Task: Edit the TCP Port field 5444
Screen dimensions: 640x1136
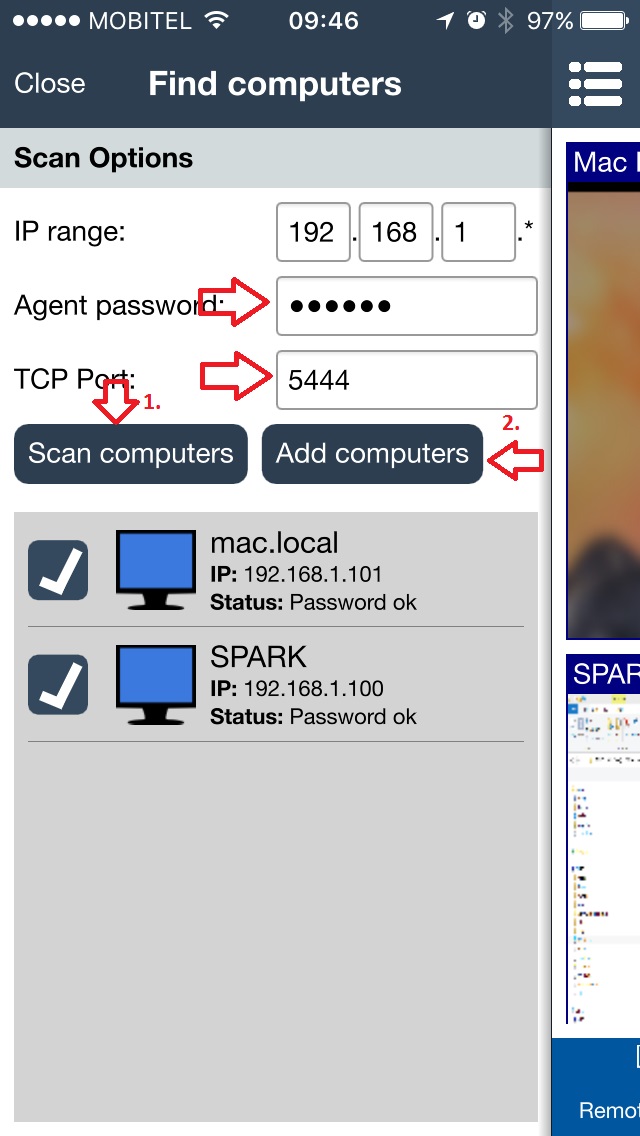Action: [407, 380]
